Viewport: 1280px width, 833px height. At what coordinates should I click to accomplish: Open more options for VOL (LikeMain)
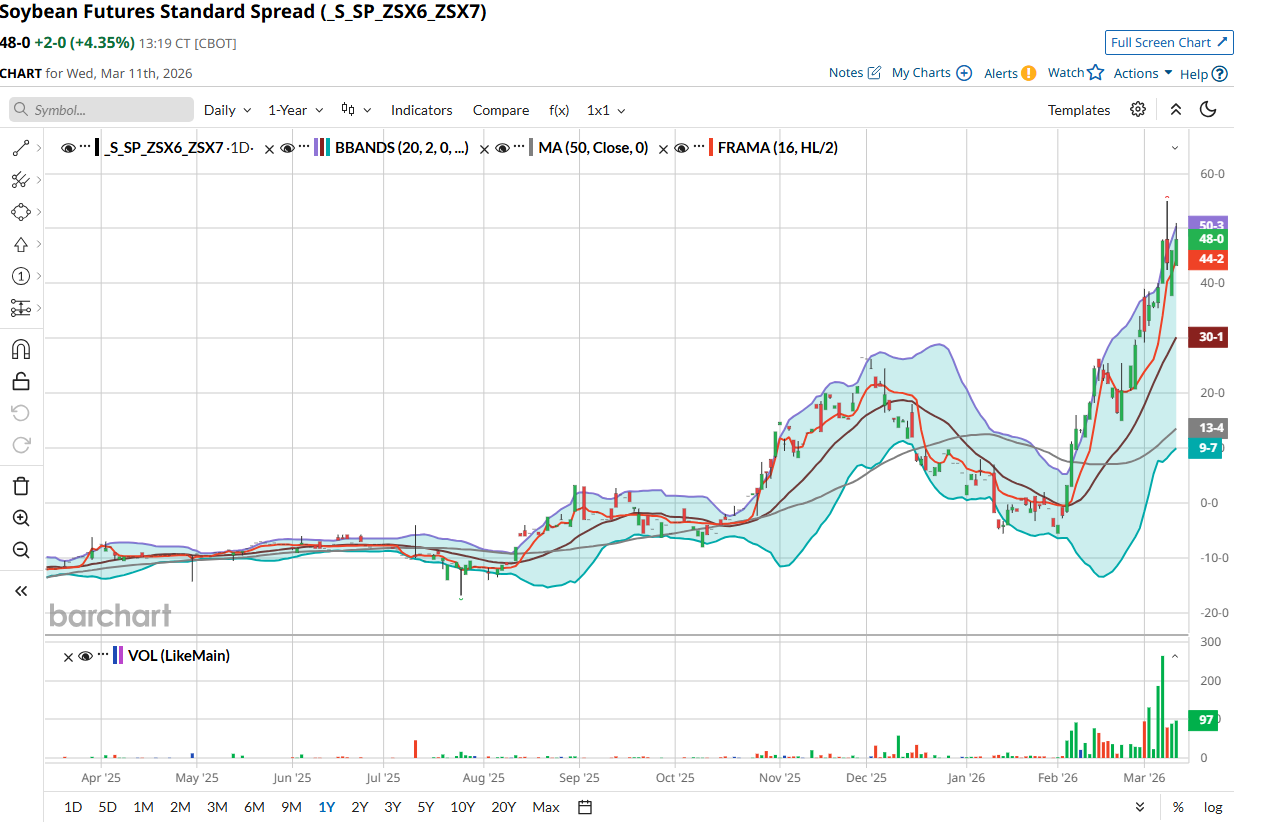[x=103, y=656]
